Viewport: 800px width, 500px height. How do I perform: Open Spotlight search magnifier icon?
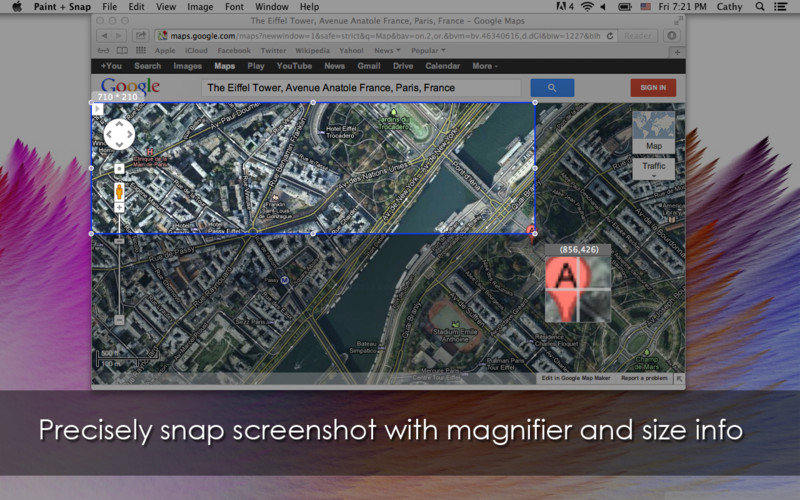[x=760, y=7]
